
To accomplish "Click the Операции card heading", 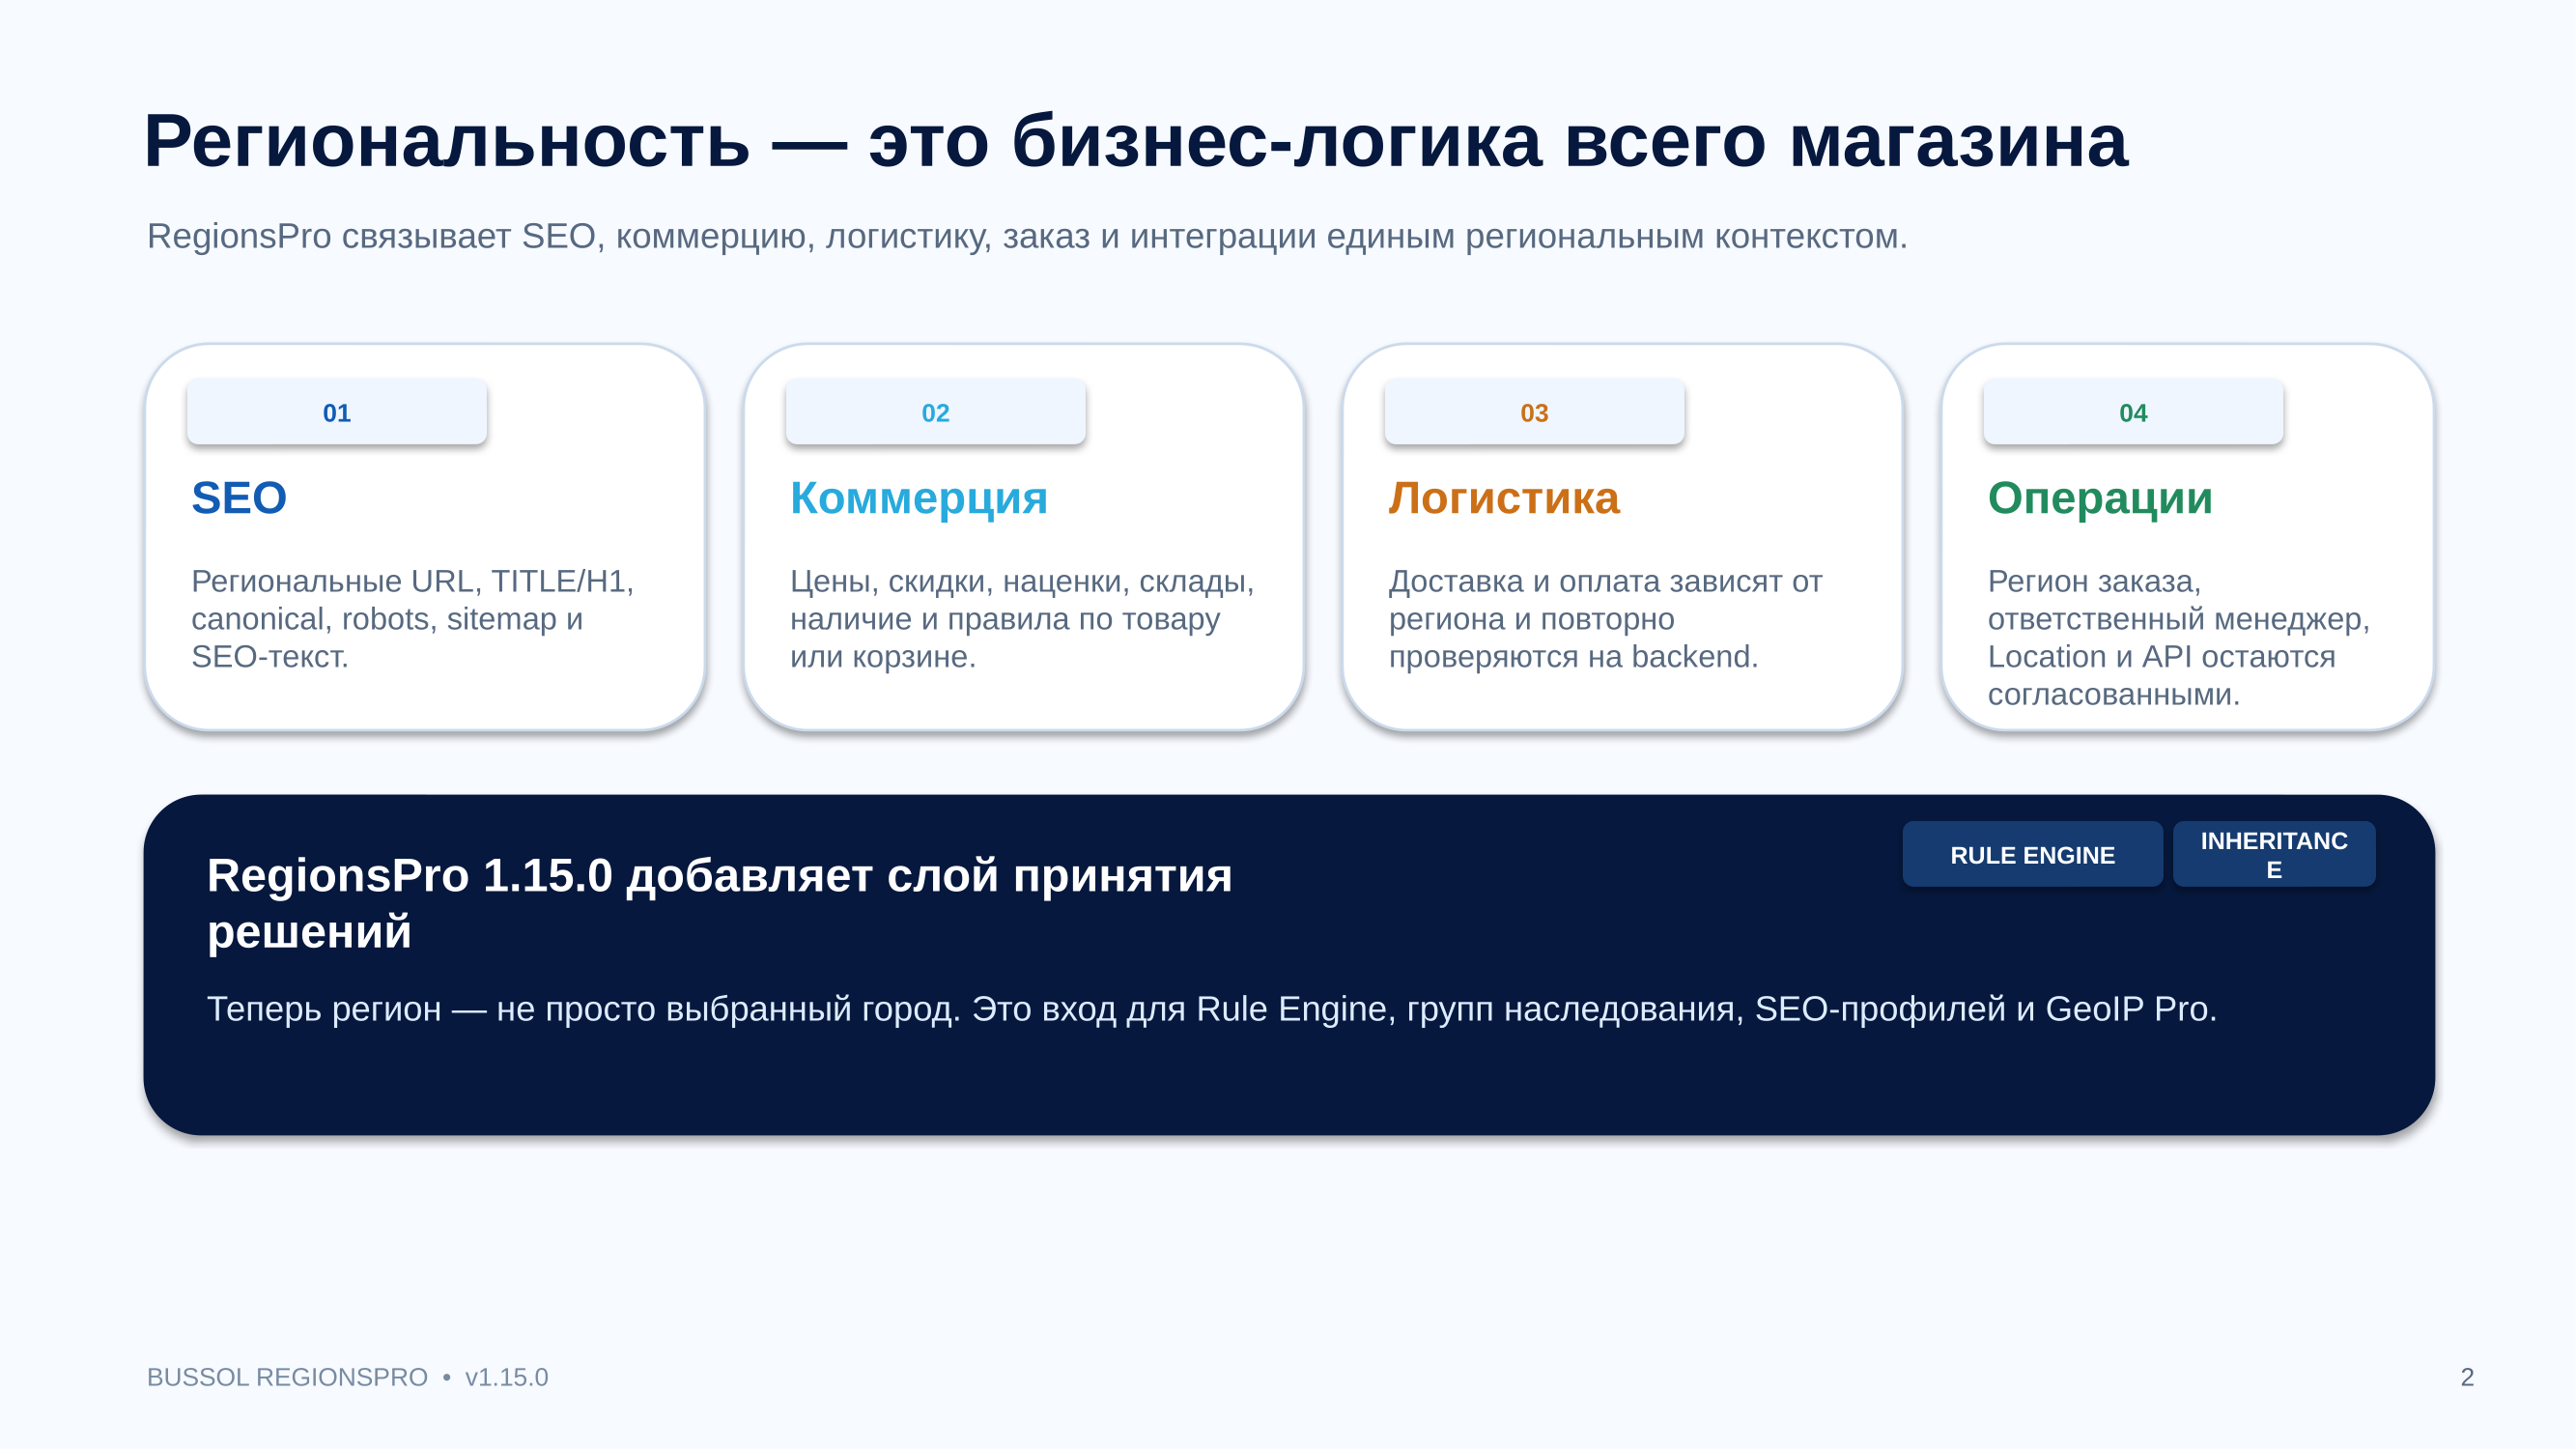I will tap(2100, 498).
